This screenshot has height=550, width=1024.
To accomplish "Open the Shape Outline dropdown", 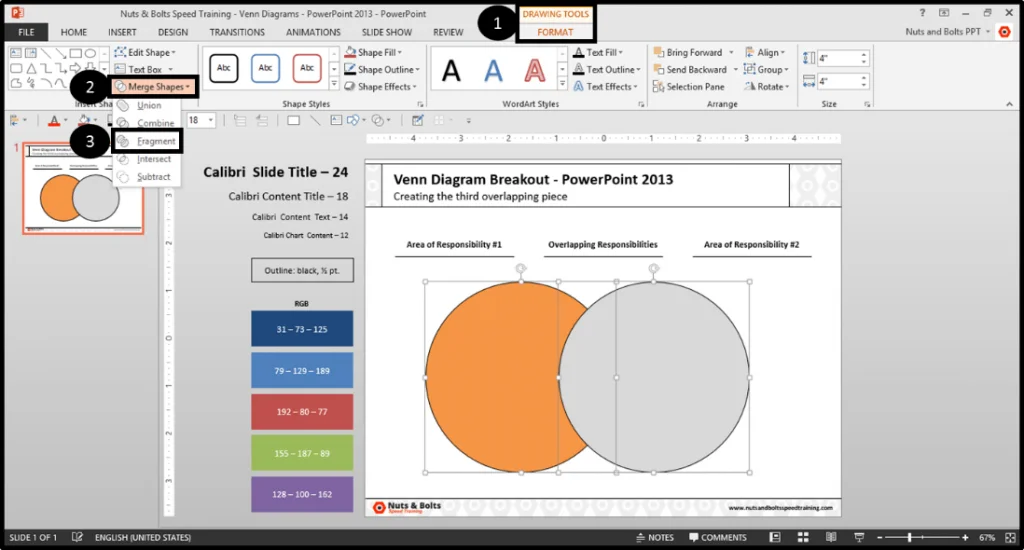I will 382,69.
